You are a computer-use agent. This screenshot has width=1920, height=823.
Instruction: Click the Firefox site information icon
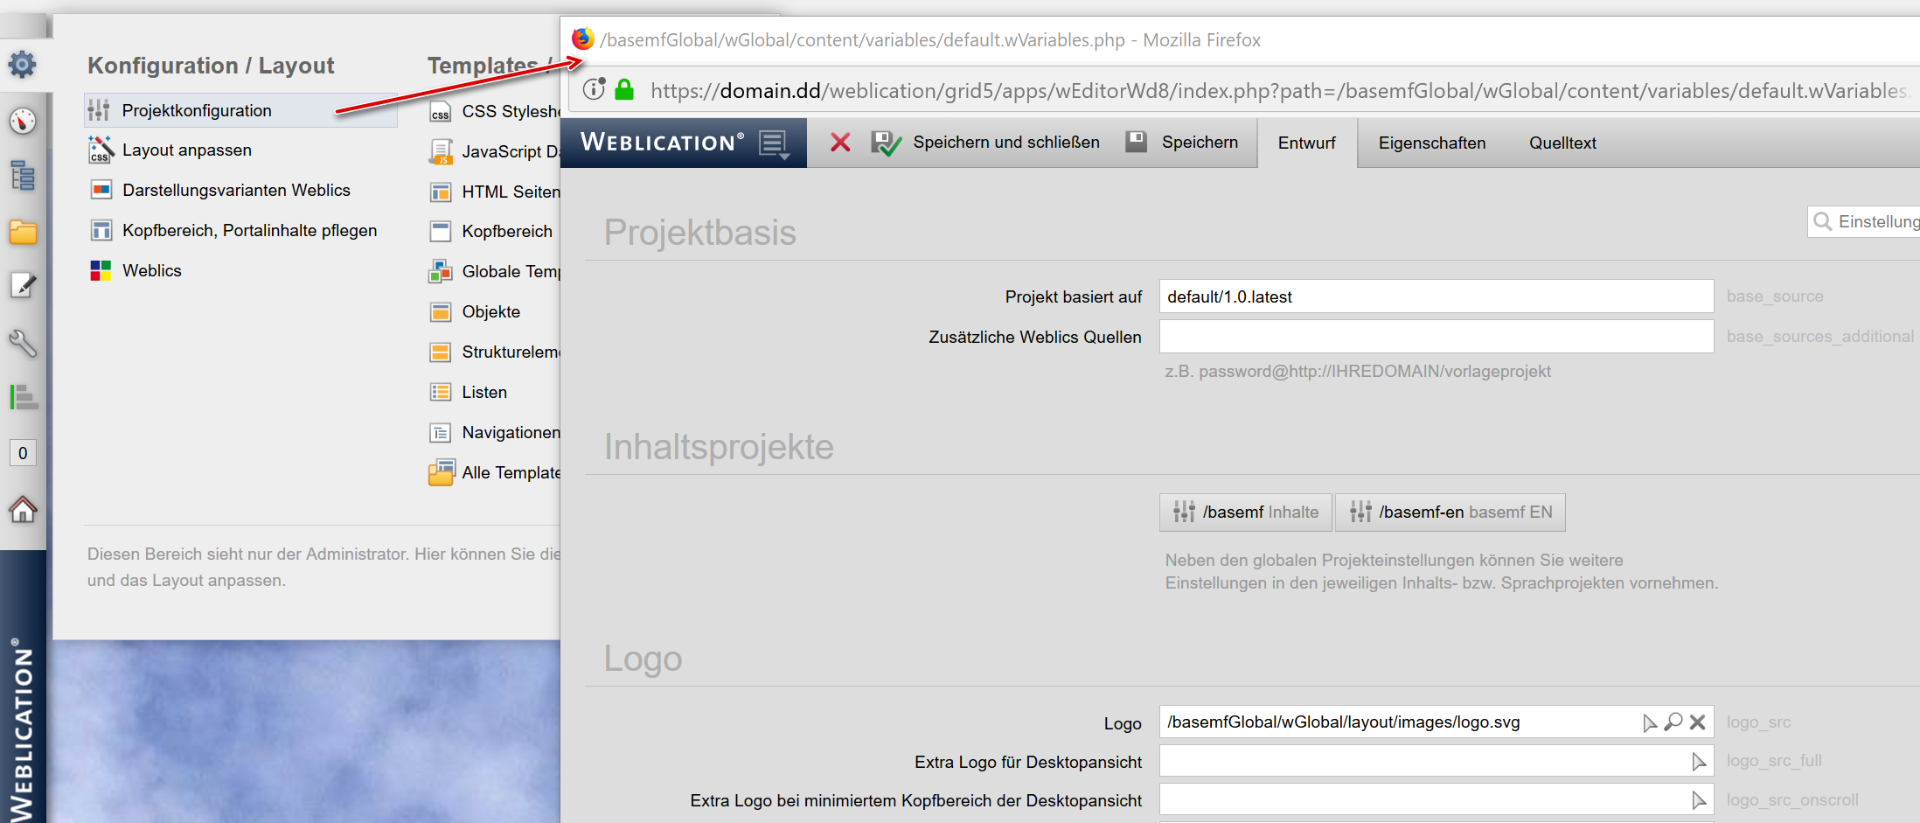click(x=594, y=89)
